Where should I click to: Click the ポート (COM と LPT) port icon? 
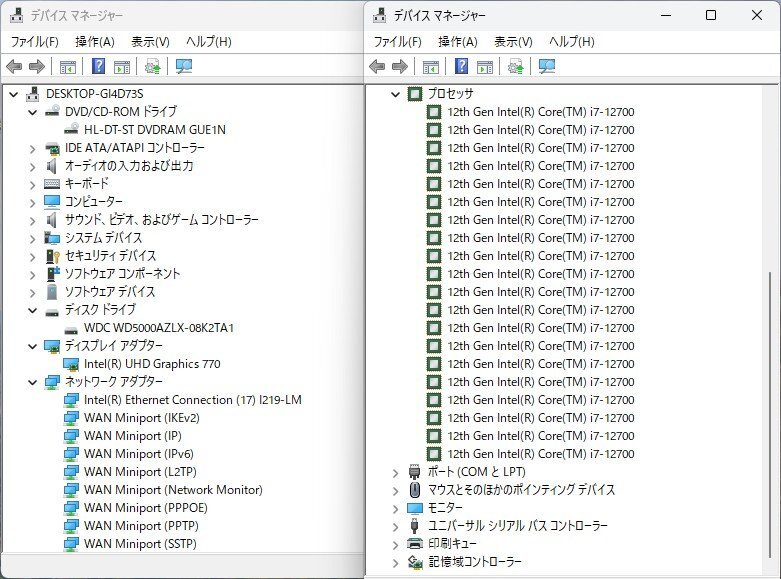tap(414, 472)
